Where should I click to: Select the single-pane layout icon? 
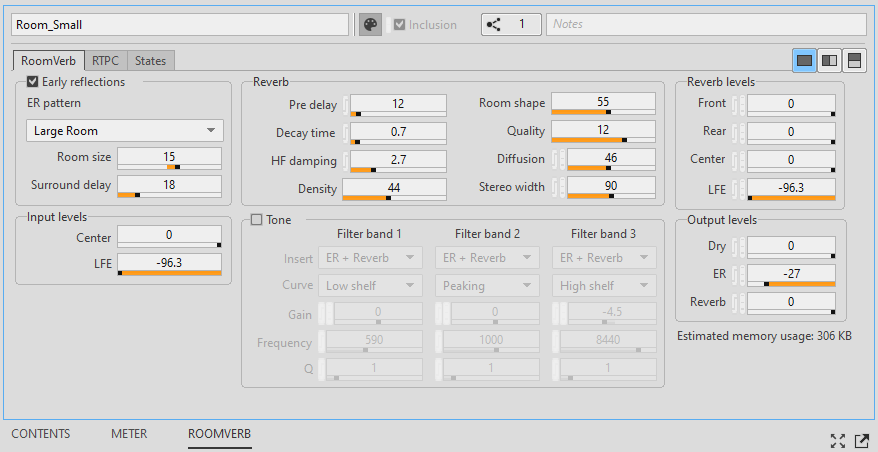point(804,61)
